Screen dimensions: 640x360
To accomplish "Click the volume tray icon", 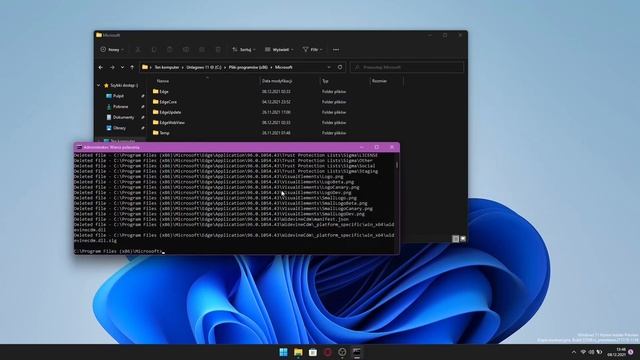I will coord(591,352).
